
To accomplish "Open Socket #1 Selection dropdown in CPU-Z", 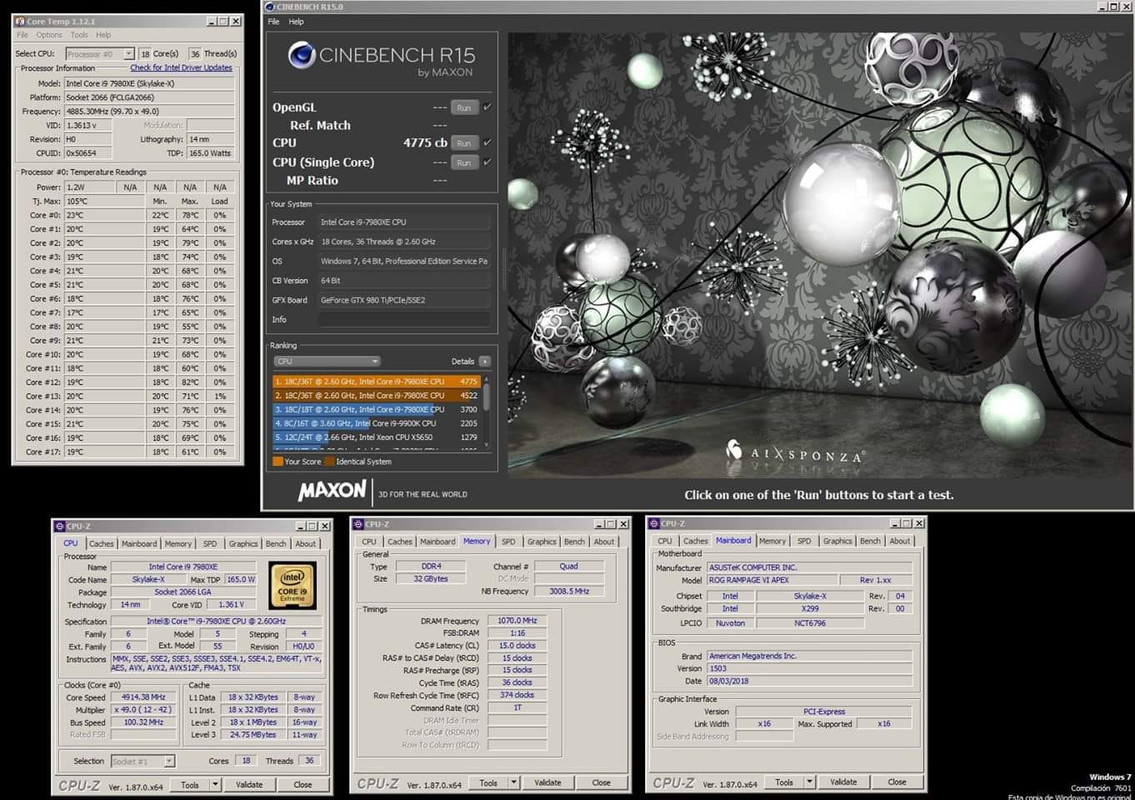I will pos(143,761).
